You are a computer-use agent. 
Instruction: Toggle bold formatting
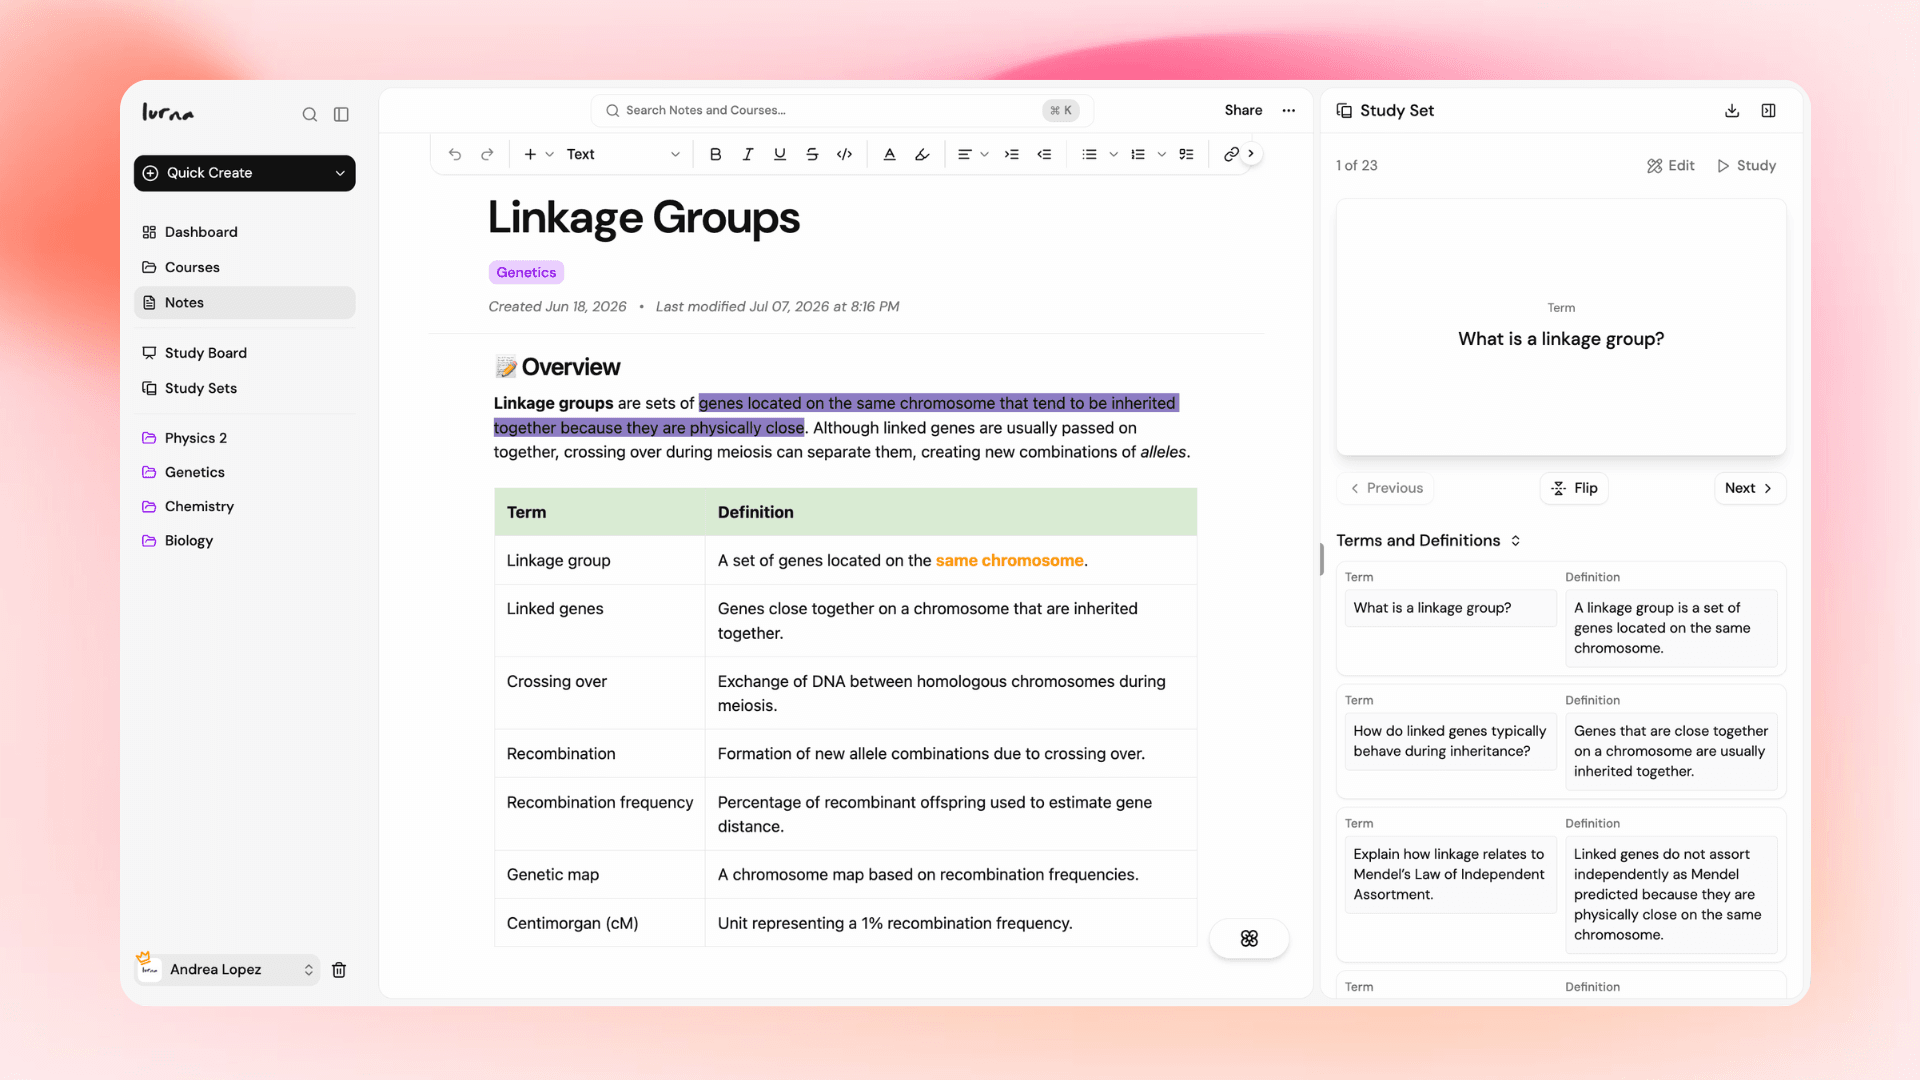click(715, 154)
